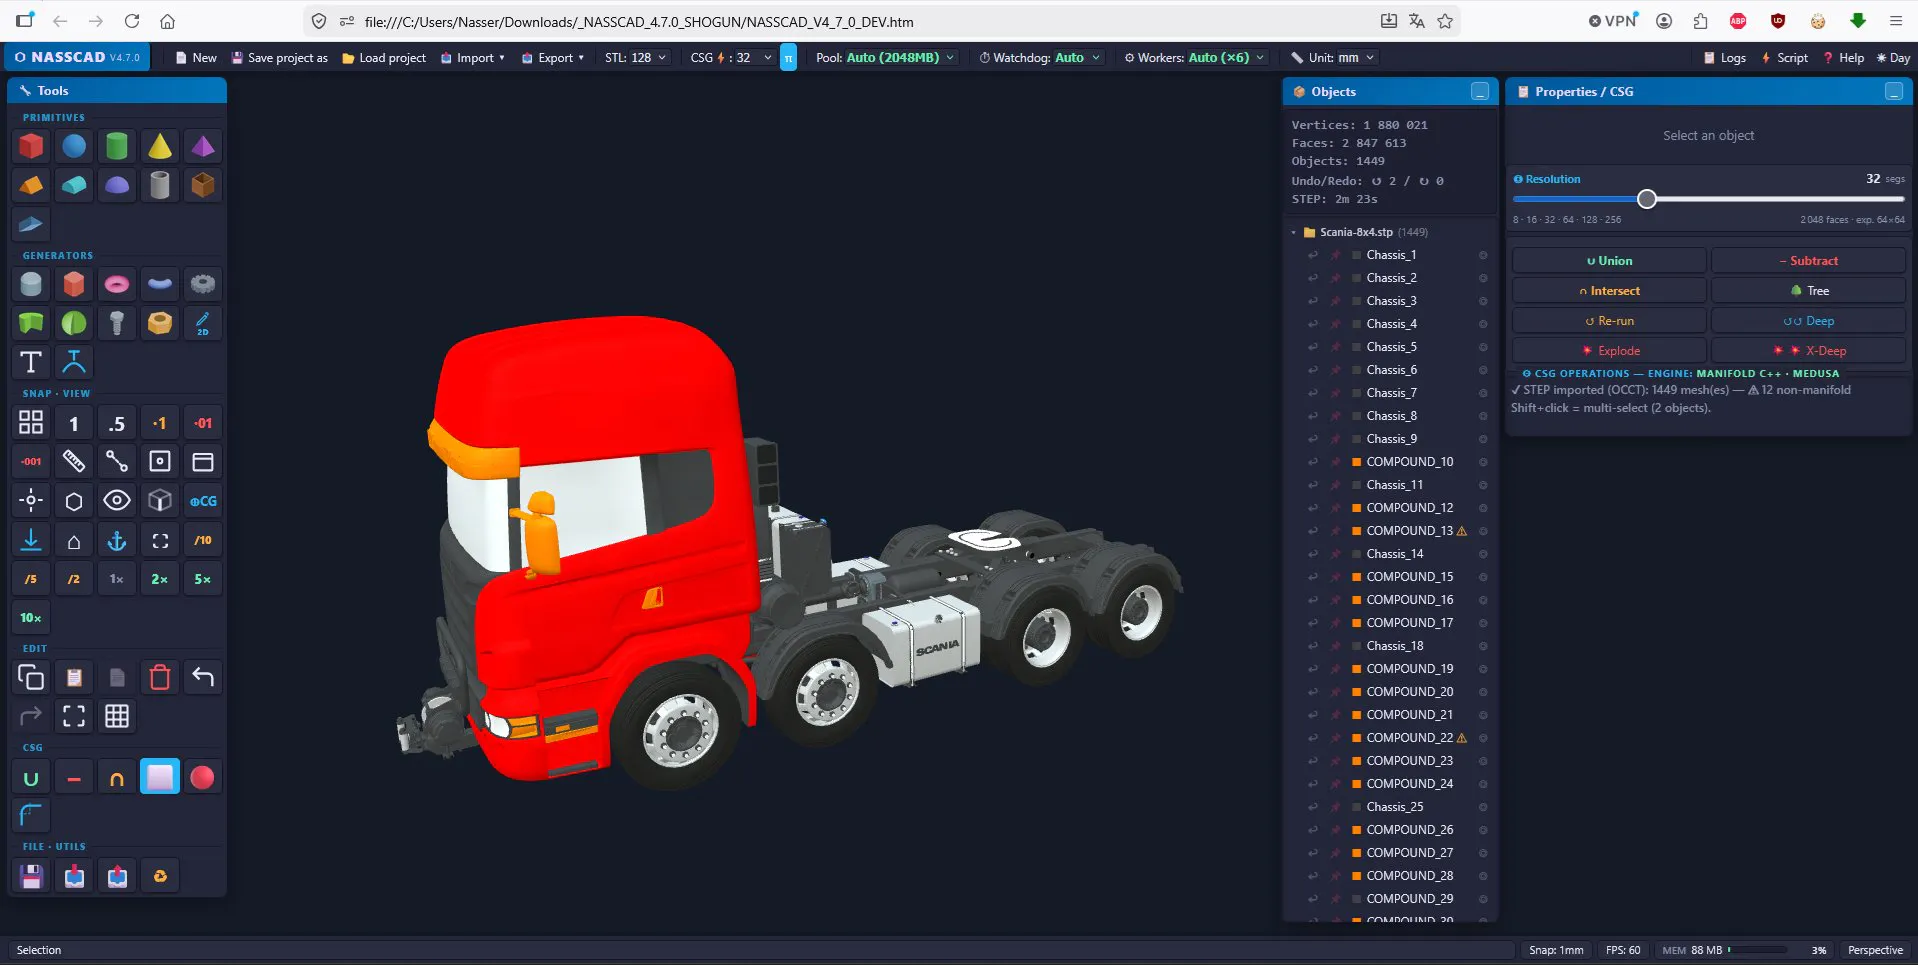Click the CG center-of-gravity button
Viewport: 1918px width, 965px height.
click(x=203, y=500)
